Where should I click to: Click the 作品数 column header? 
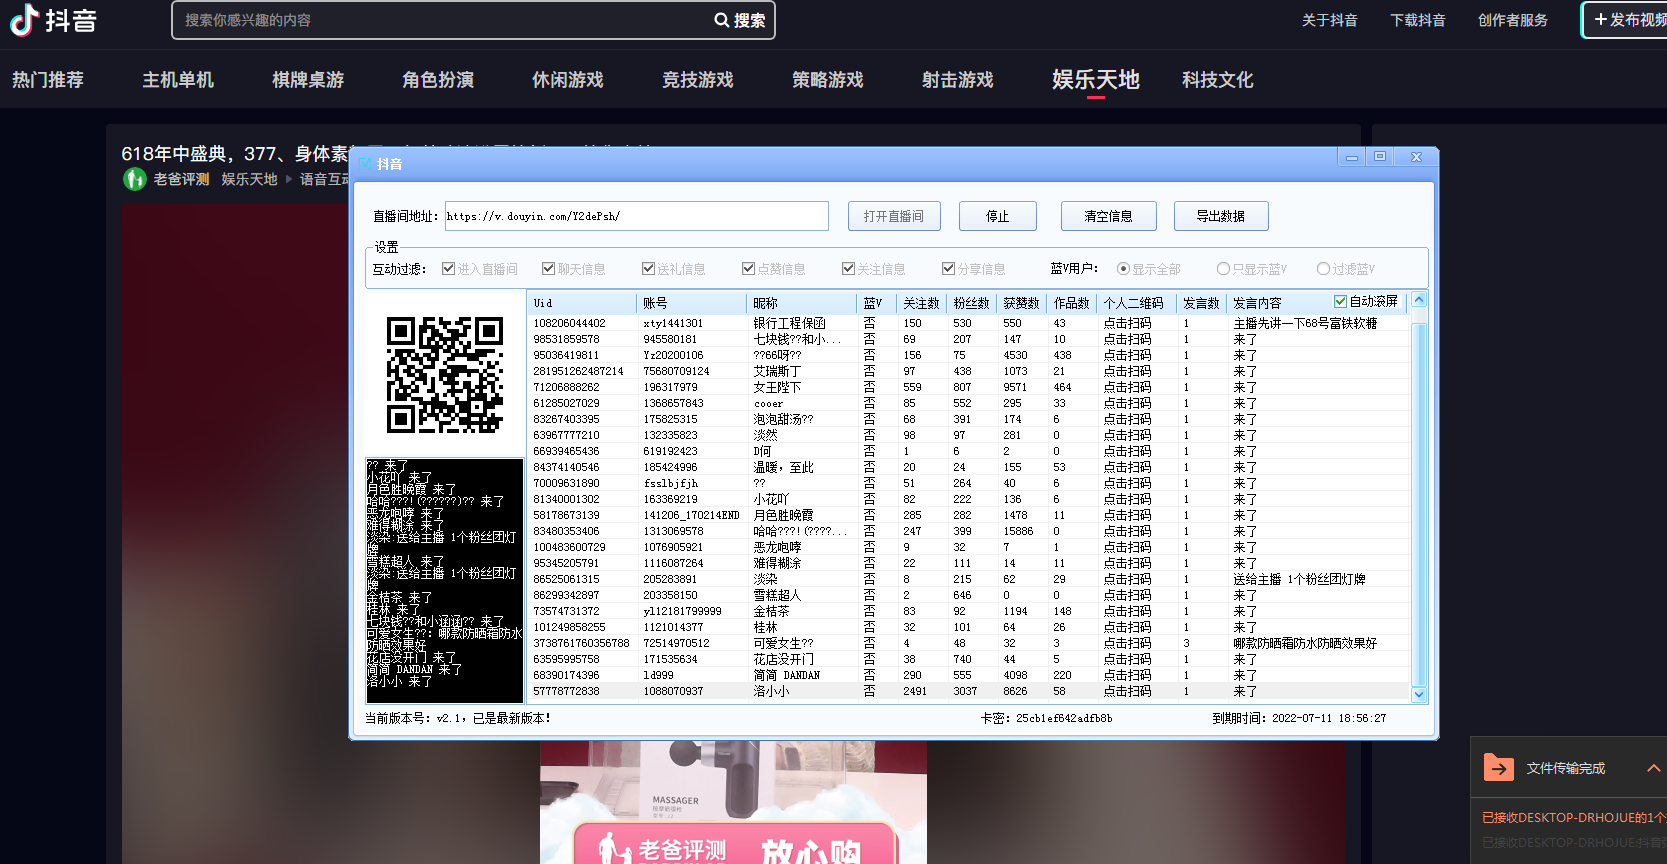[x=1071, y=303]
